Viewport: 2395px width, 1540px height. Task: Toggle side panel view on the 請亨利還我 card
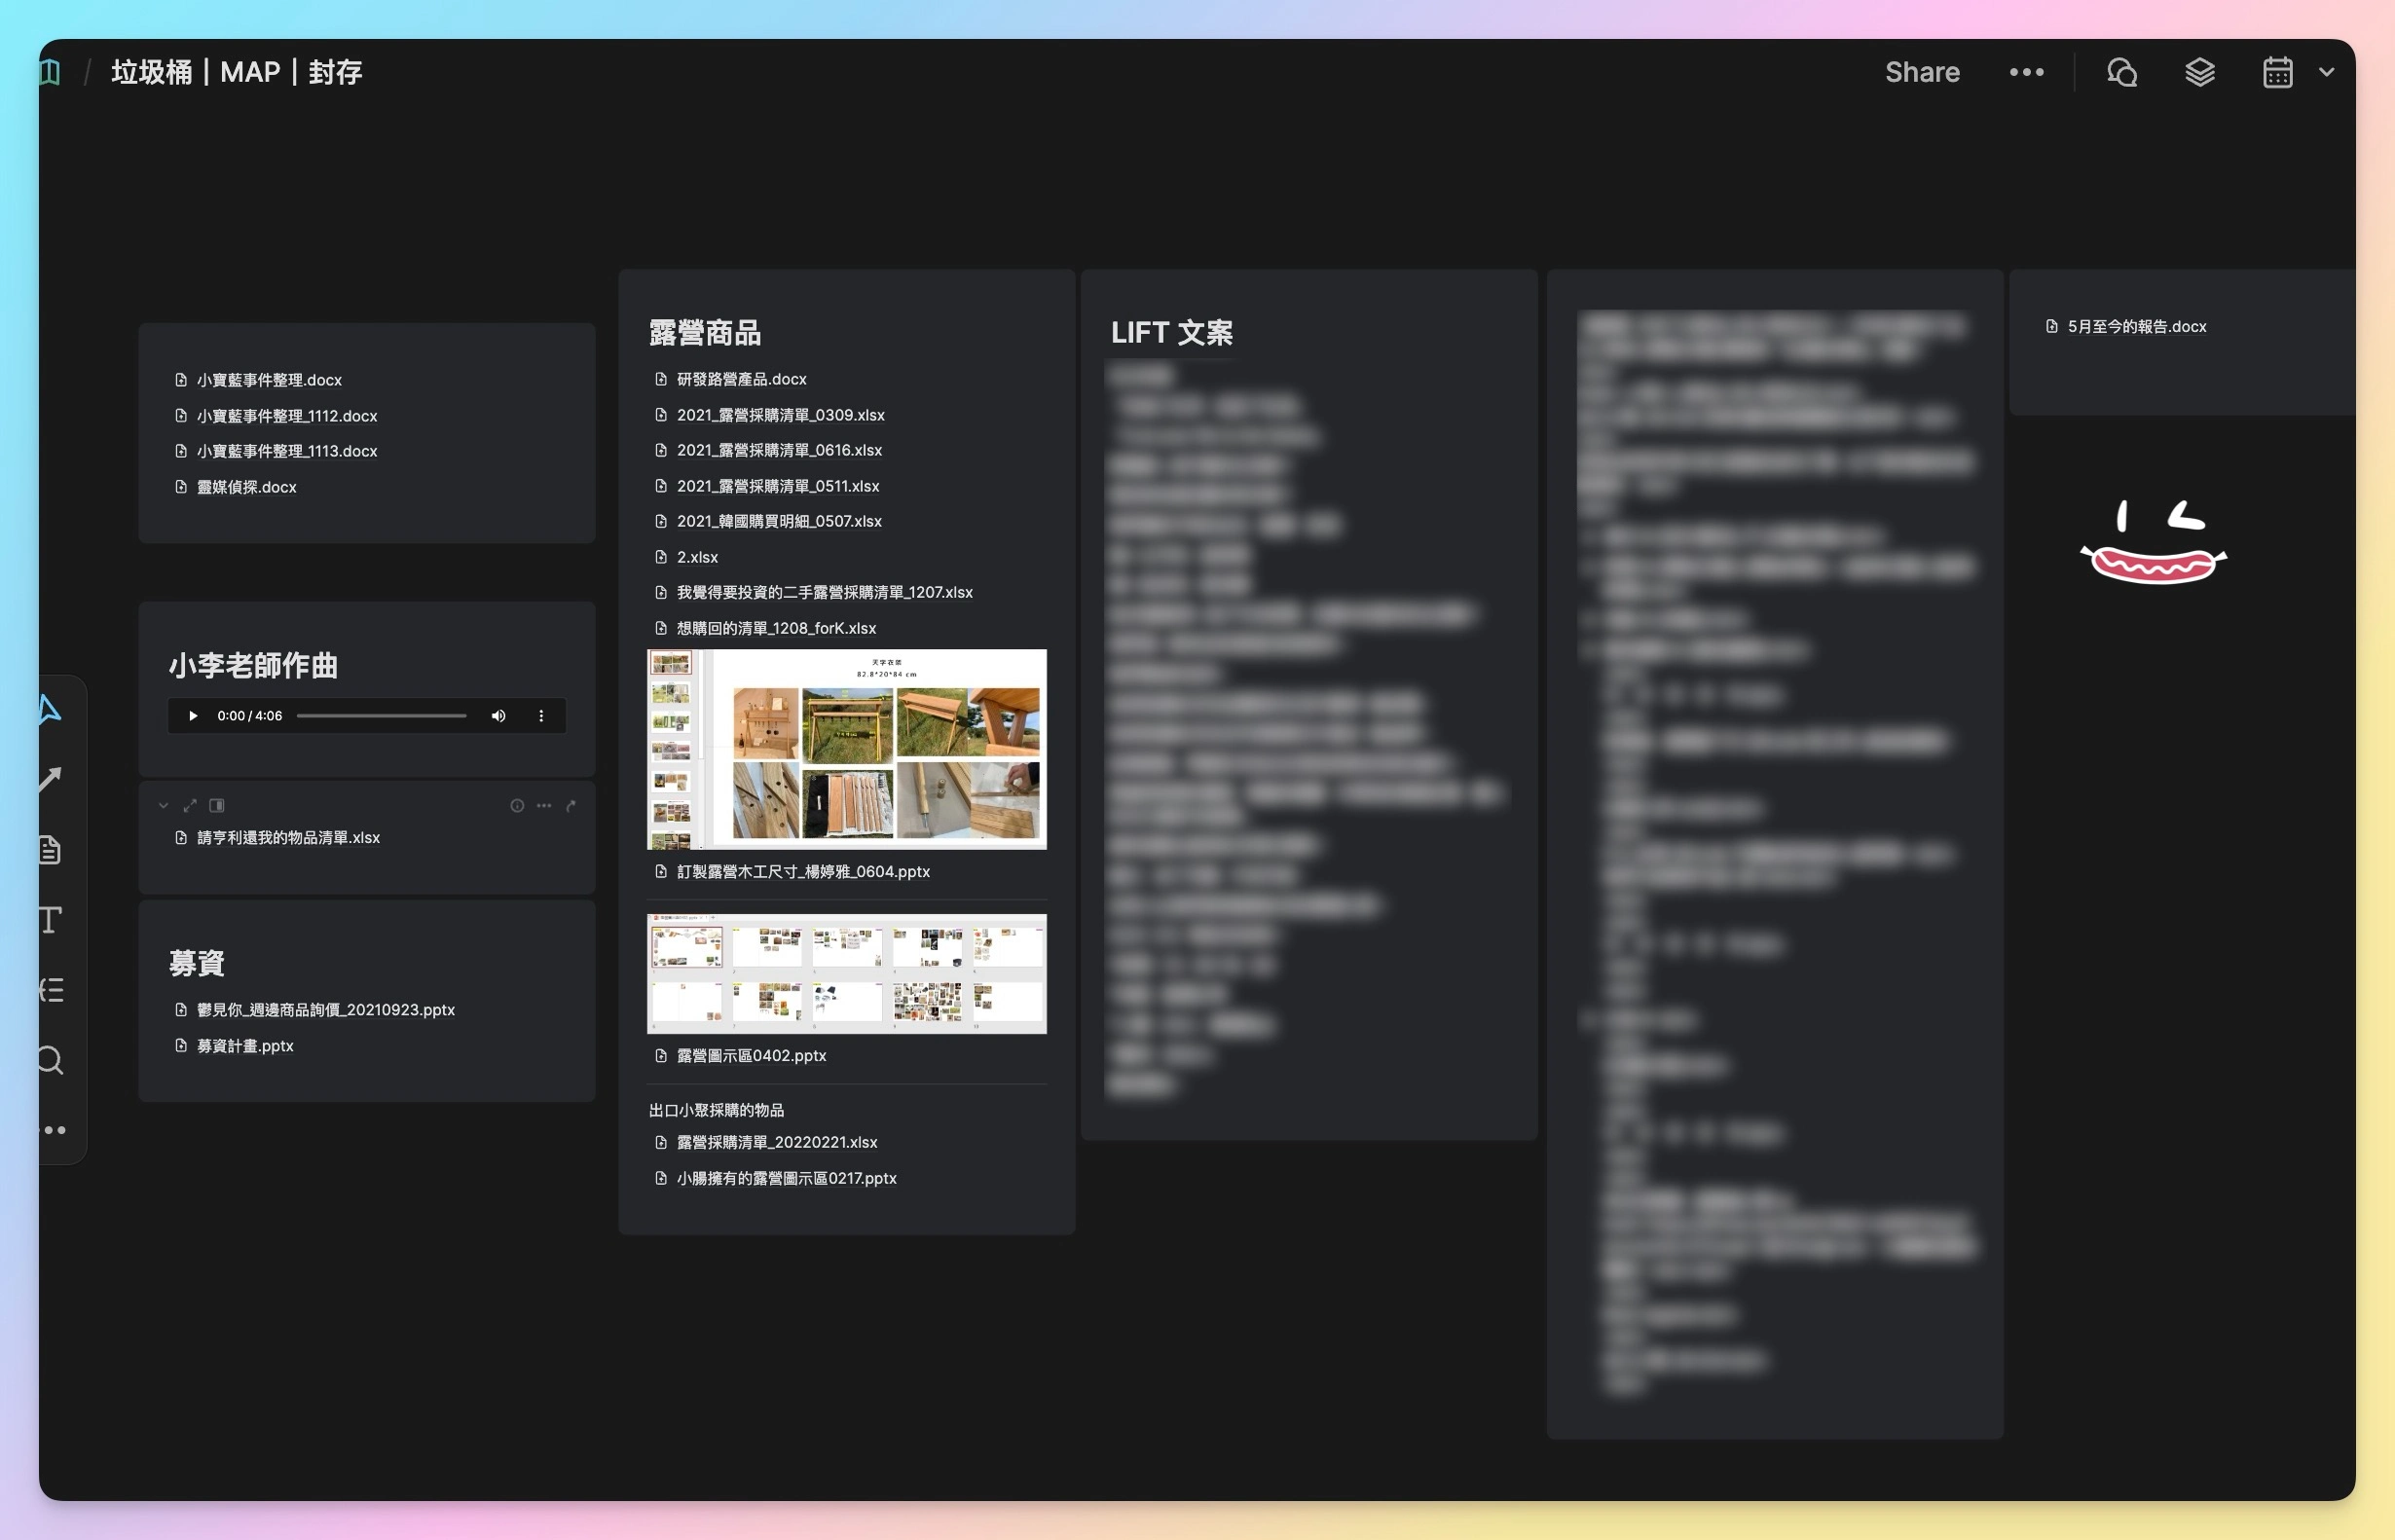click(217, 805)
